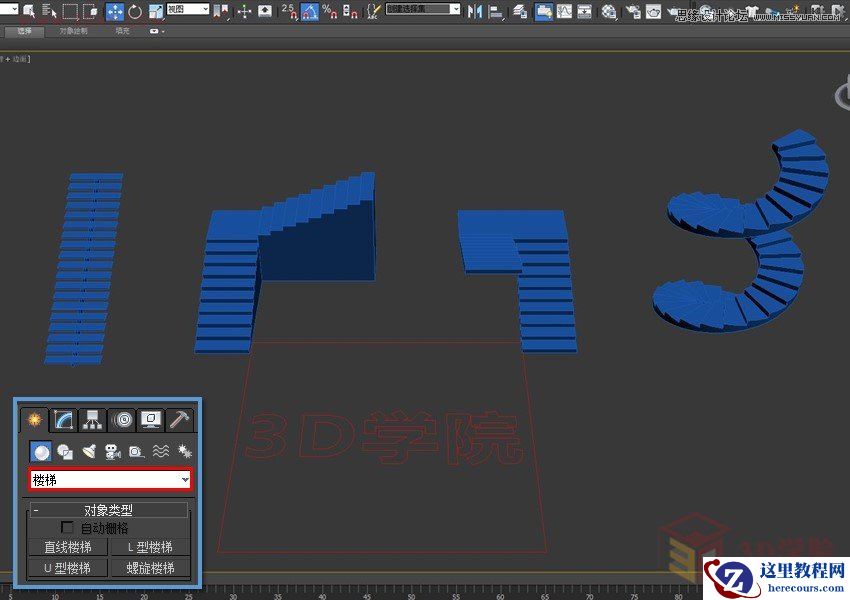Open the 楼梯 object category dropdown
The height and width of the screenshot is (600, 850).
click(186, 479)
